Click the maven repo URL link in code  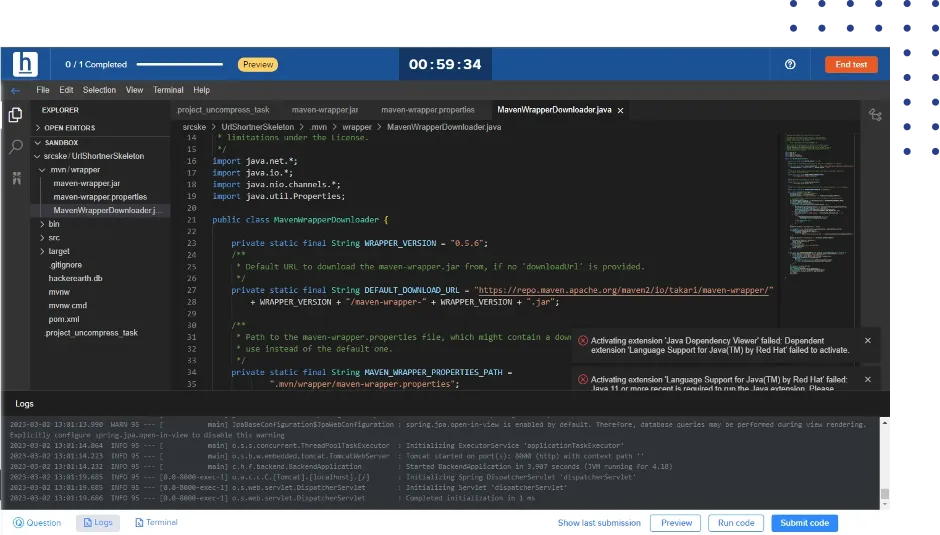click(623, 290)
